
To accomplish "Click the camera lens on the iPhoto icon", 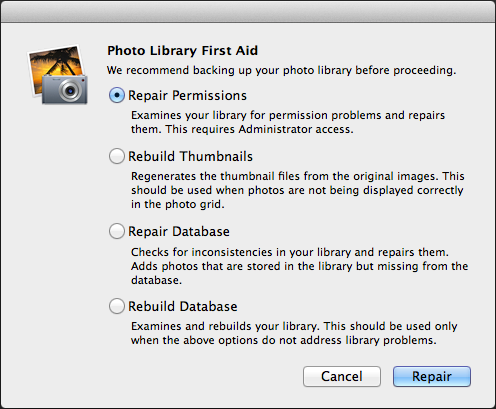I will tap(70, 90).
